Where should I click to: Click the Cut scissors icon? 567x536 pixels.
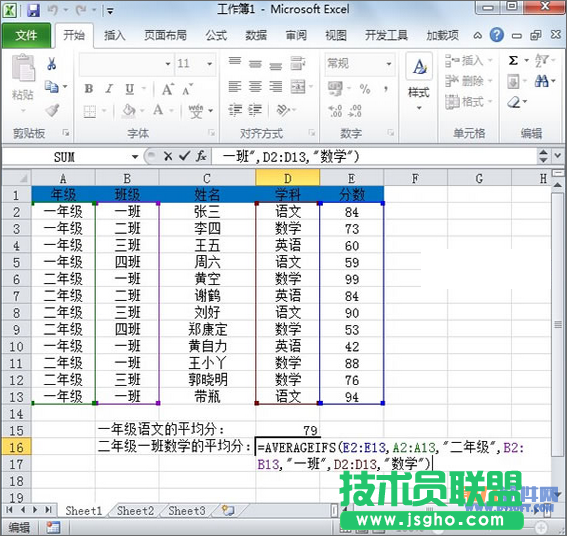(x=51, y=64)
